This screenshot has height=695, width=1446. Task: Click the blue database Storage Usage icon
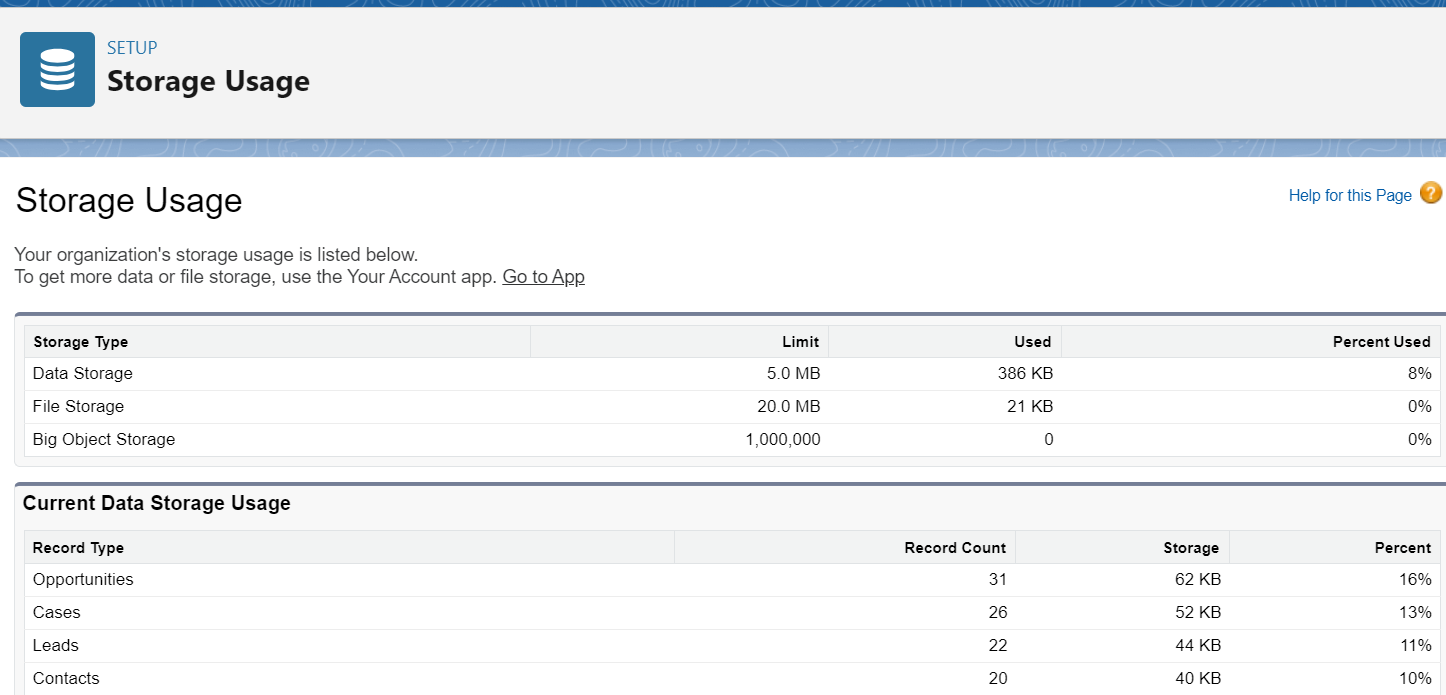(57, 70)
